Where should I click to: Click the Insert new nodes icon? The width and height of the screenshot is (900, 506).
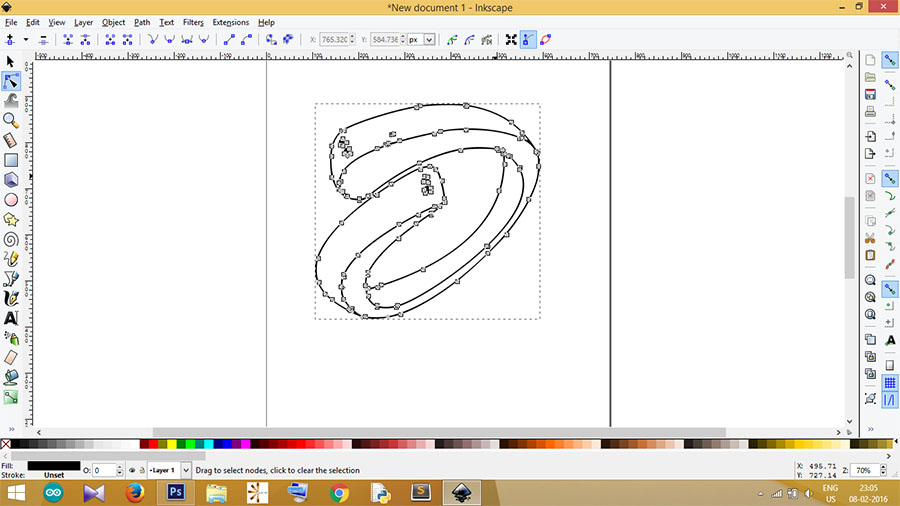click(10, 40)
